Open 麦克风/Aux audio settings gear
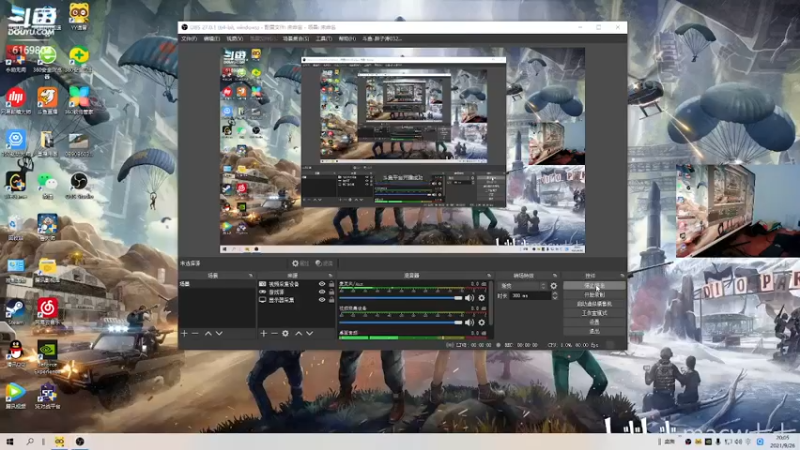This screenshot has height=450, width=800. tap(482, 298)
